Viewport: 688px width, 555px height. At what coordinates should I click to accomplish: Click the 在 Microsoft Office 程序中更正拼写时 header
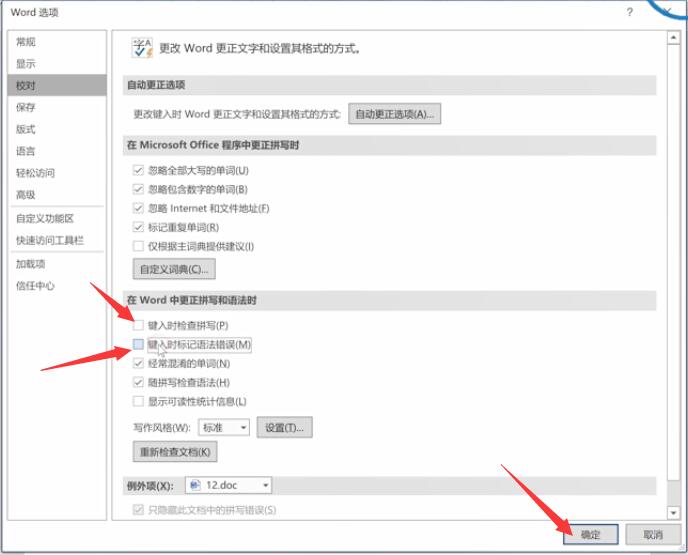(x=213, y=145)
